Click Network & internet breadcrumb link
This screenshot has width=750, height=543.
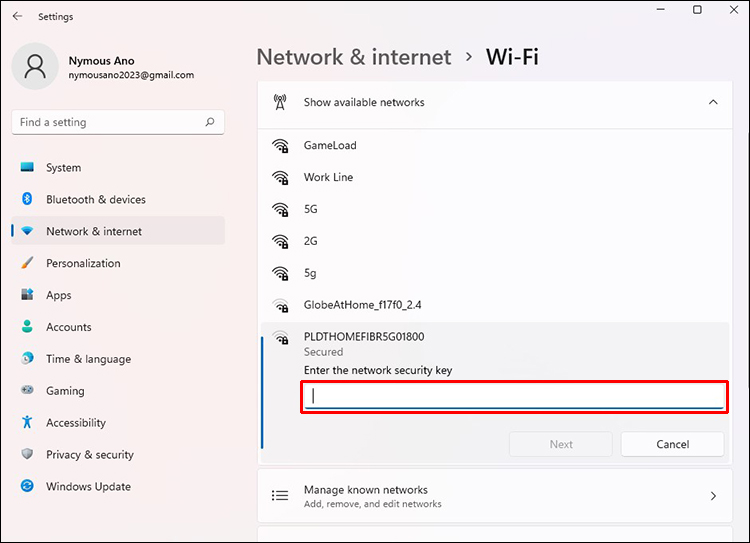click(354, 57)
